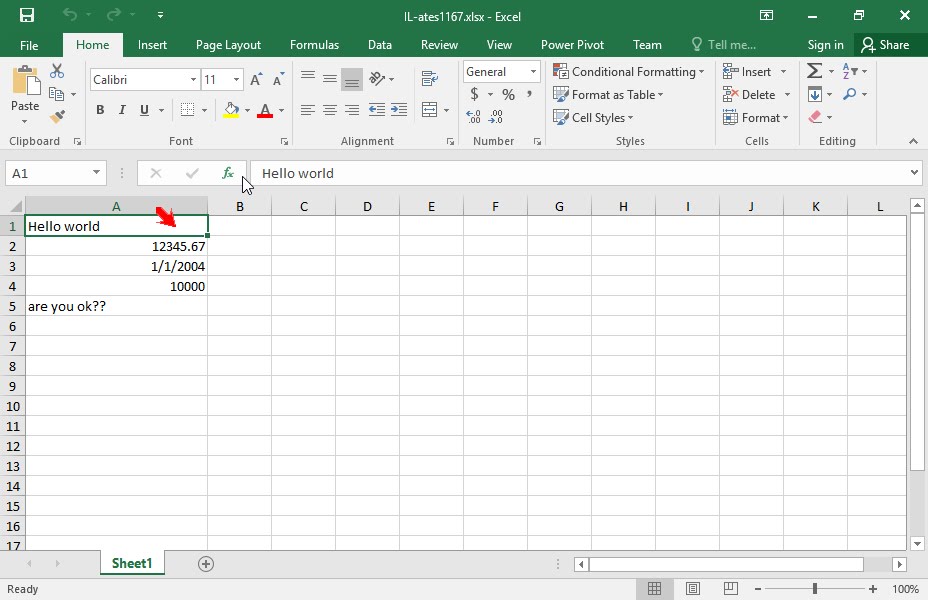
Task: Apply fill color with the paint bucket
Action: coord(231,110)
